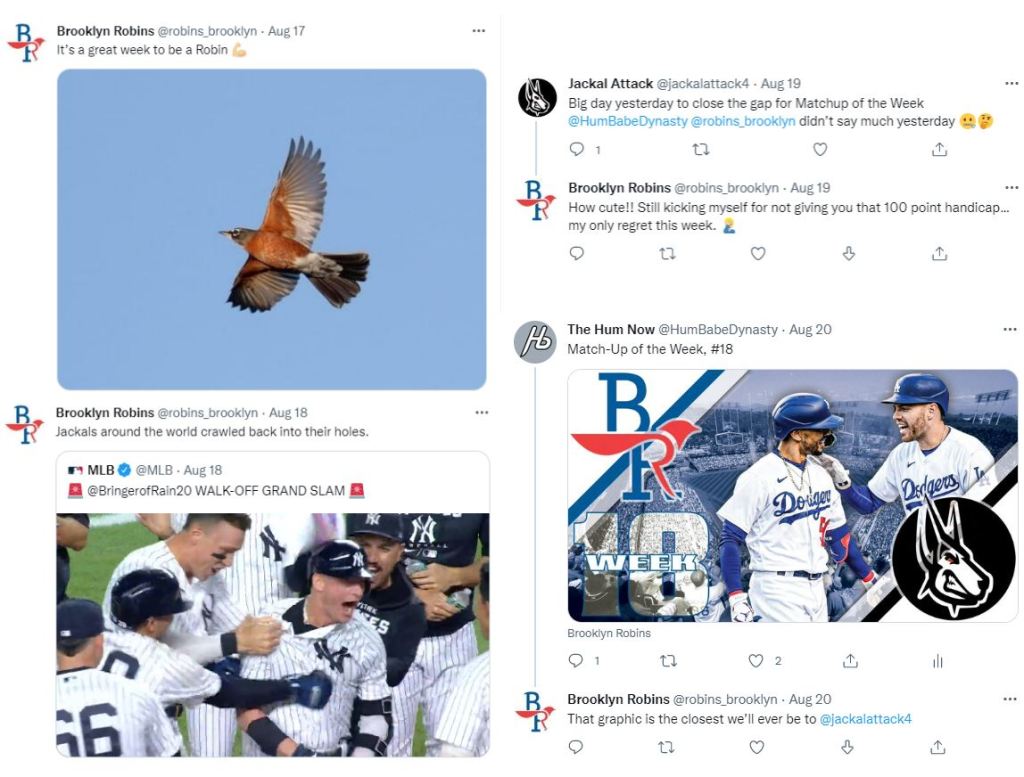Like The Hum Now's Match-Up of the Week tweet
Viewport: 1024px width, 777px height.
click(x=756, y=661)
